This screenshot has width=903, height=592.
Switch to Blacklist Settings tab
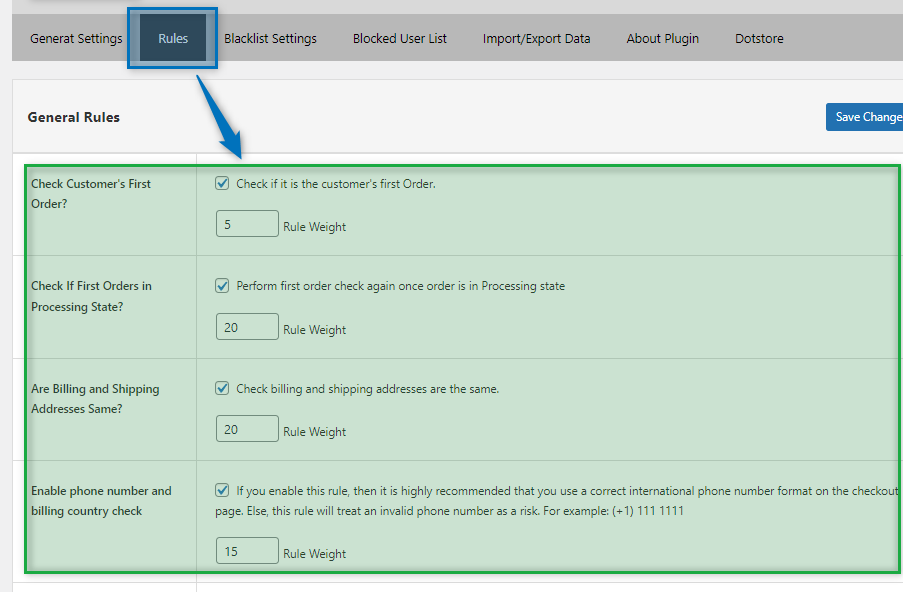(270, 39)
